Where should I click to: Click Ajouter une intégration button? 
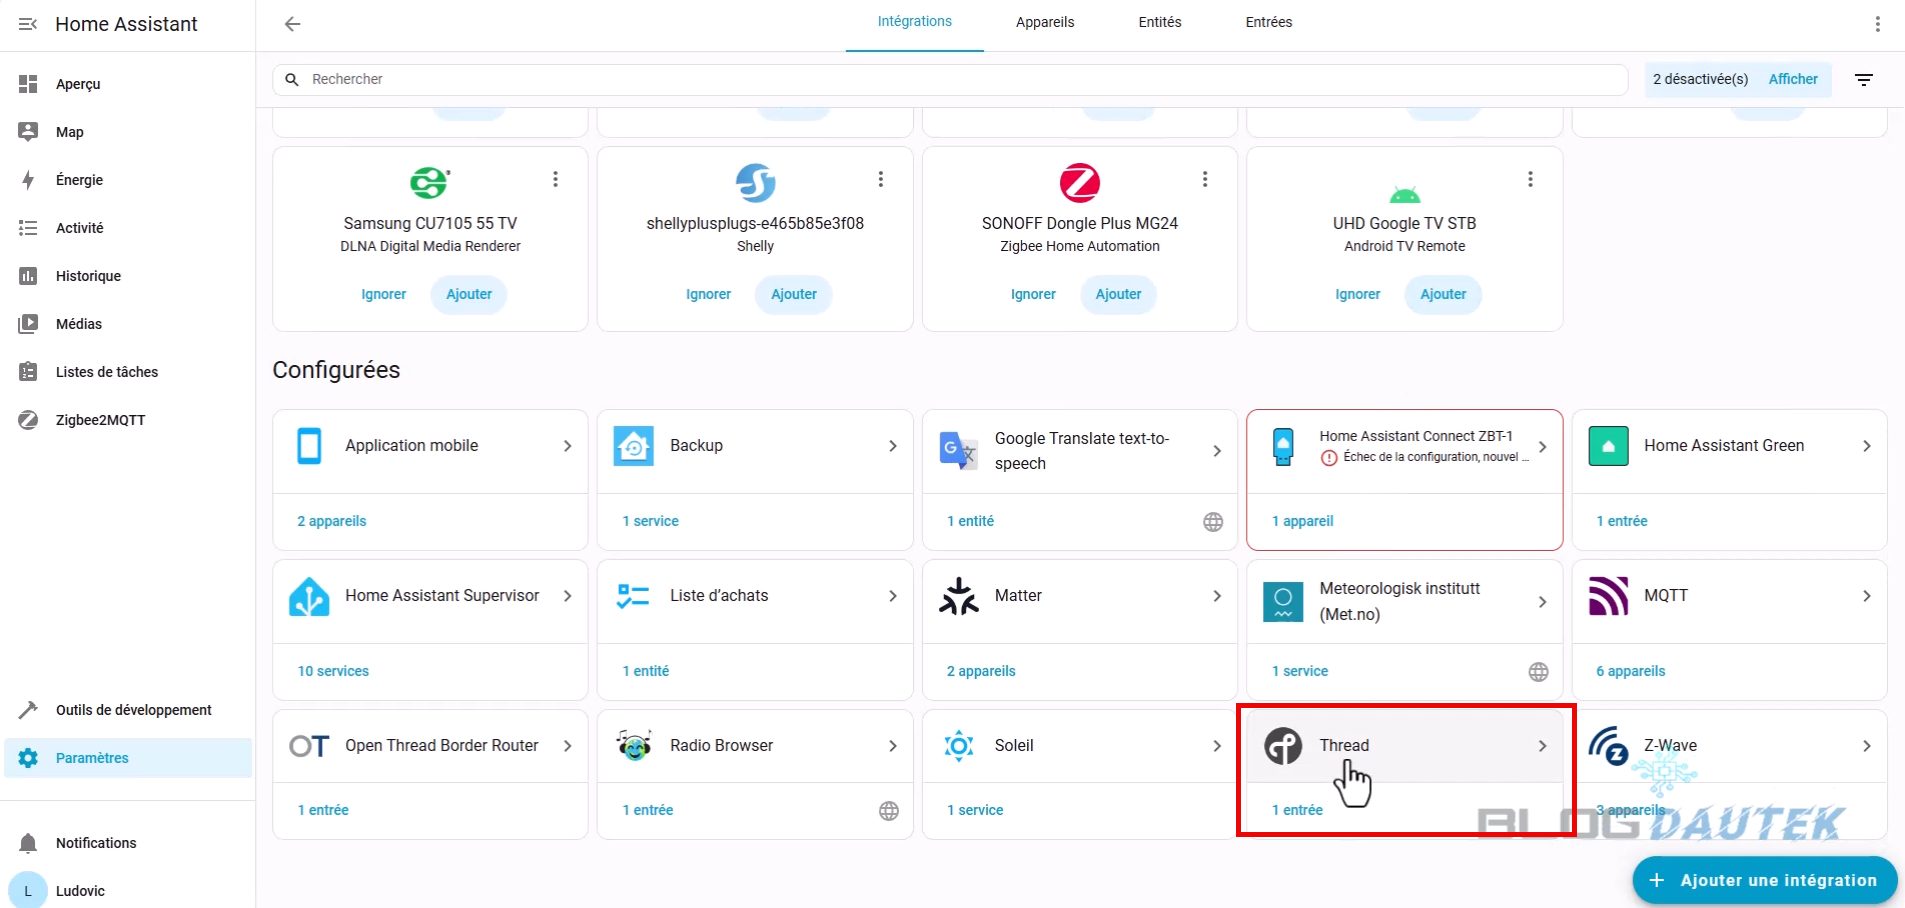(x=1764, y=880)
